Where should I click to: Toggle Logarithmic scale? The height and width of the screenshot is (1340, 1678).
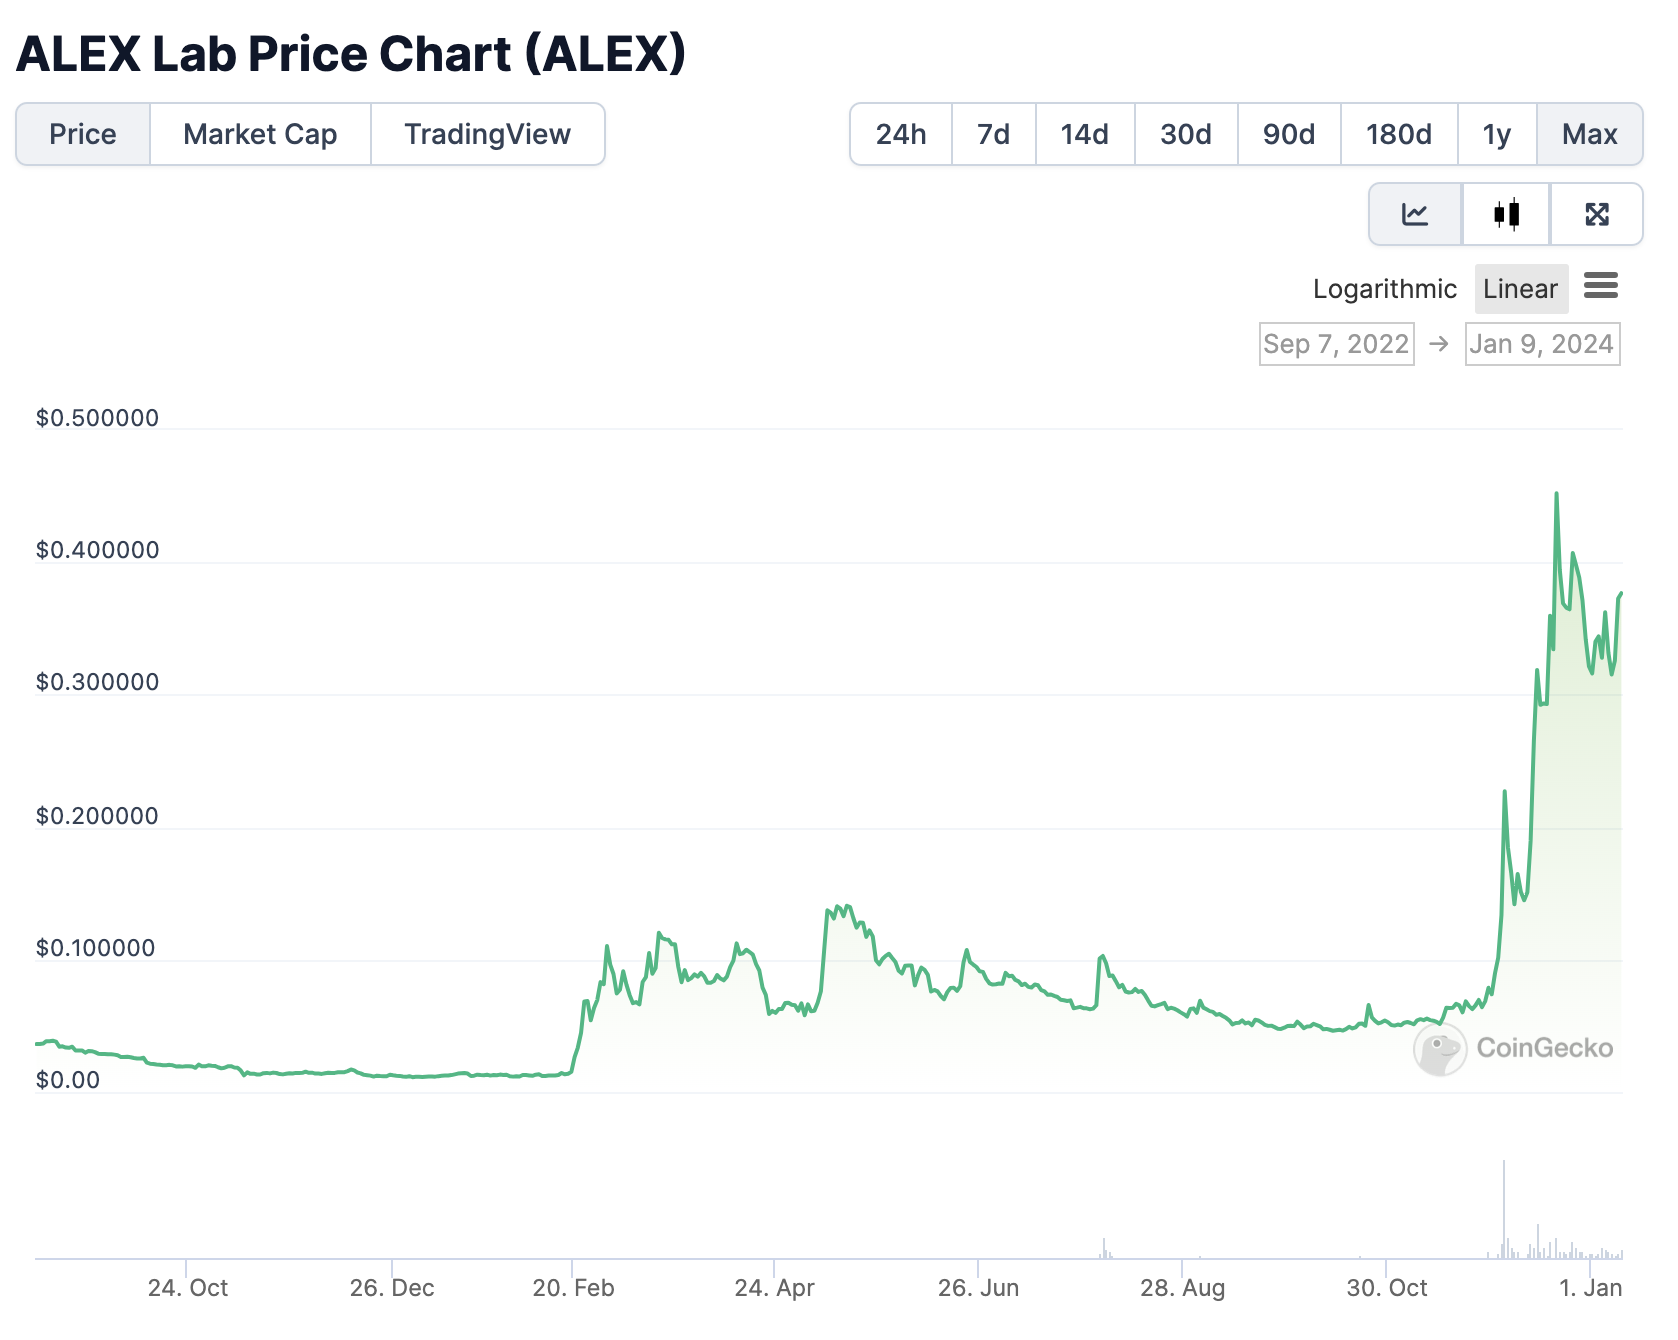click(1384, 289)
